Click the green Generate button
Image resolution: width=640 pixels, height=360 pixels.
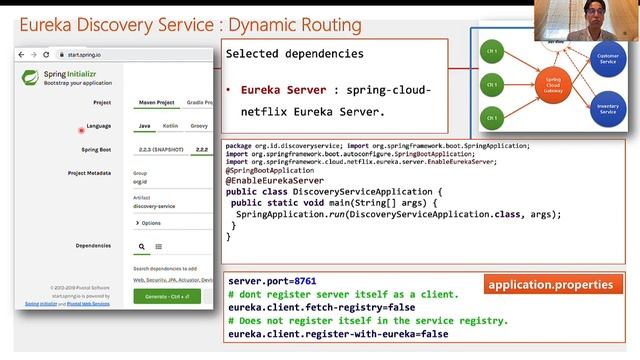tap(167, 296)
